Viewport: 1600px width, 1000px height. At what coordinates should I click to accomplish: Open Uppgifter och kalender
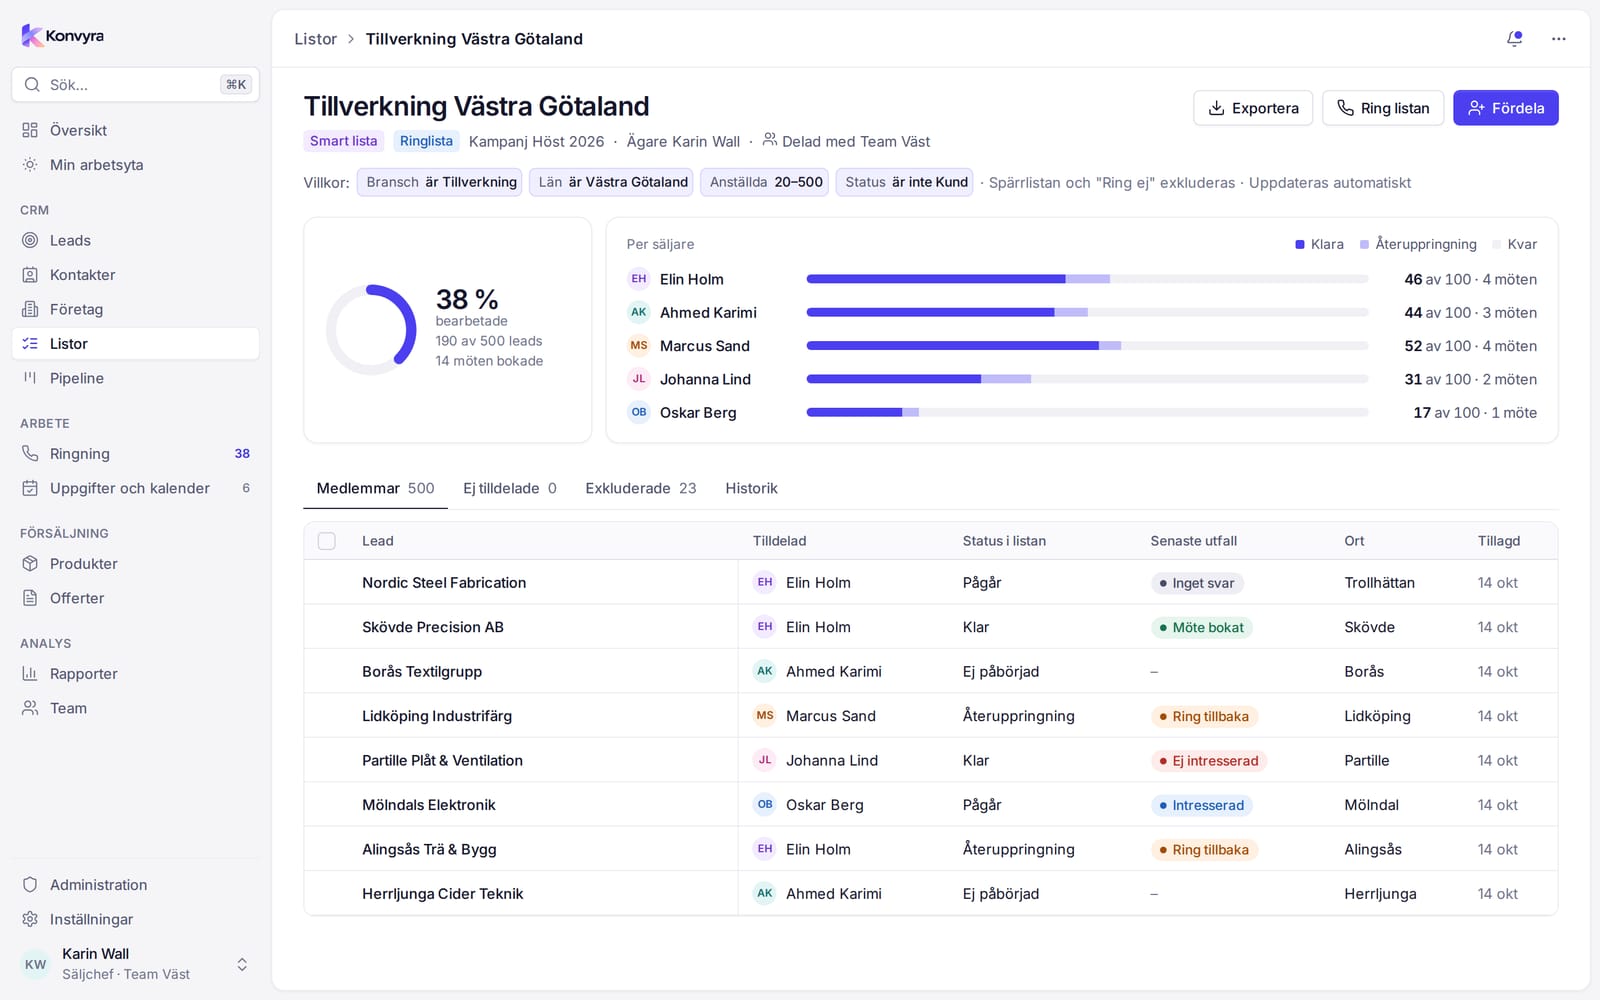point(135,488)
